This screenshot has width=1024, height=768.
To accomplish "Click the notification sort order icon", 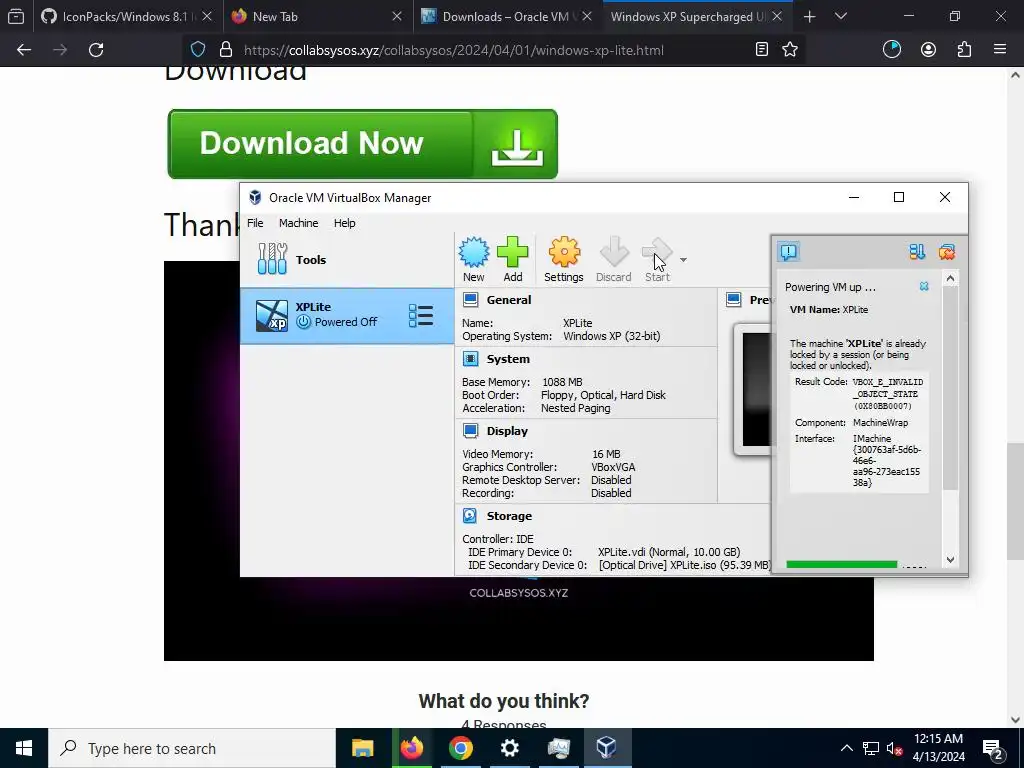I will (917, 251).
